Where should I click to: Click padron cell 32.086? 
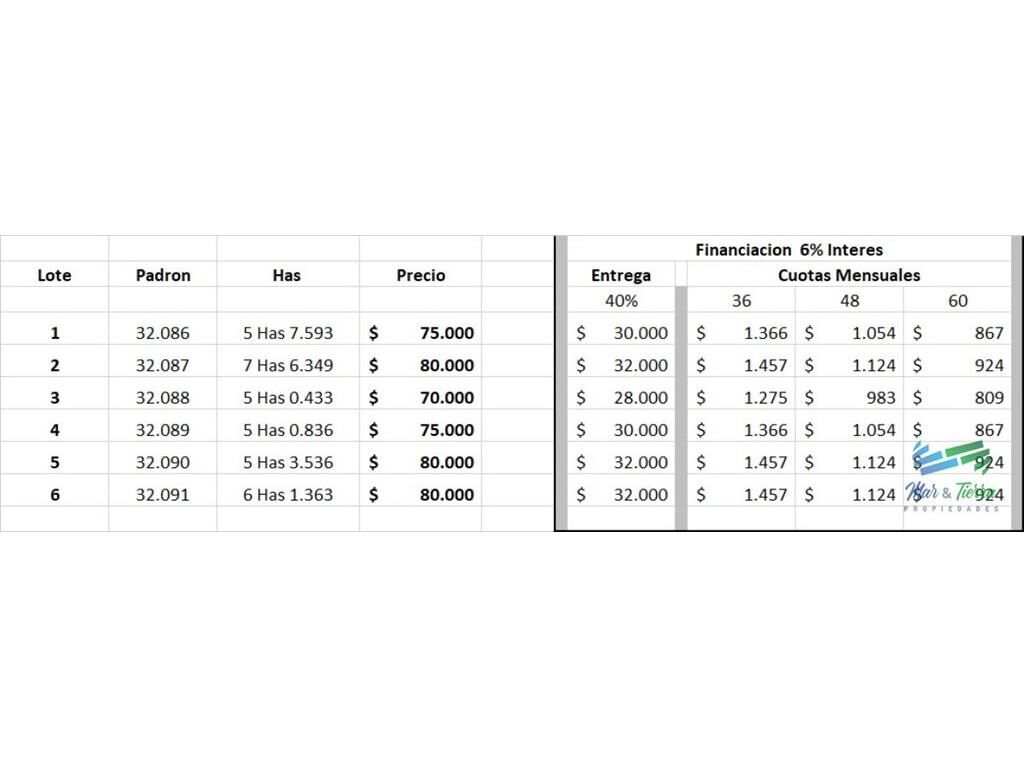click(x=163, y=333)
